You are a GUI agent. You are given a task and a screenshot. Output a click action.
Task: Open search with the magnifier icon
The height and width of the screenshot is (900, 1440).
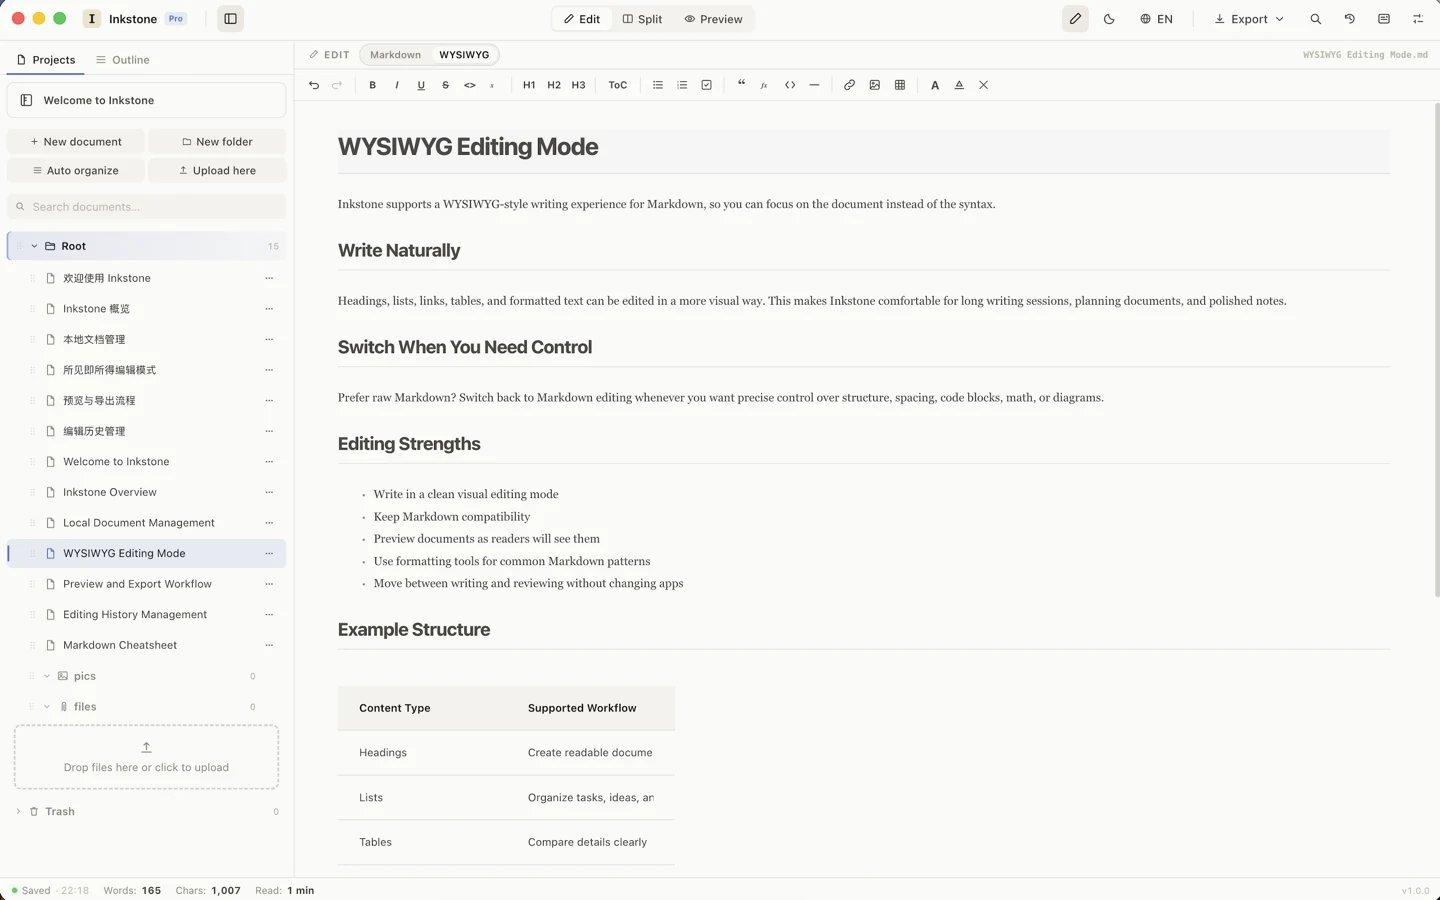[x=1316, y=19]
